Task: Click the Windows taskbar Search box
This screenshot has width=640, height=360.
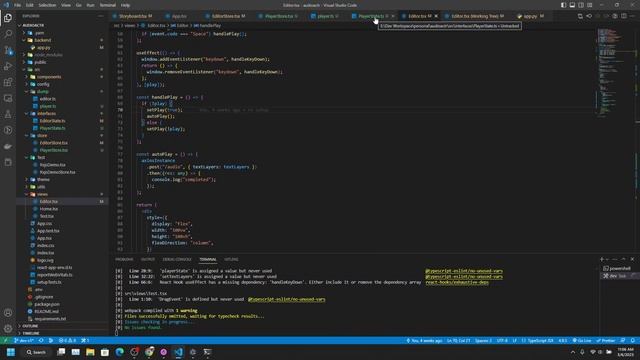Action: point(36,352)
